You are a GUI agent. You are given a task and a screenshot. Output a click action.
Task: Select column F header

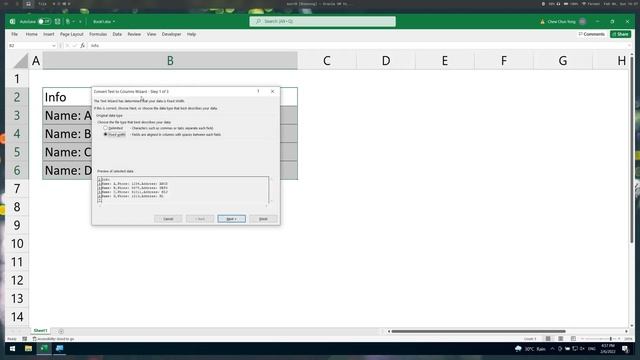click(x=504, y=61)
